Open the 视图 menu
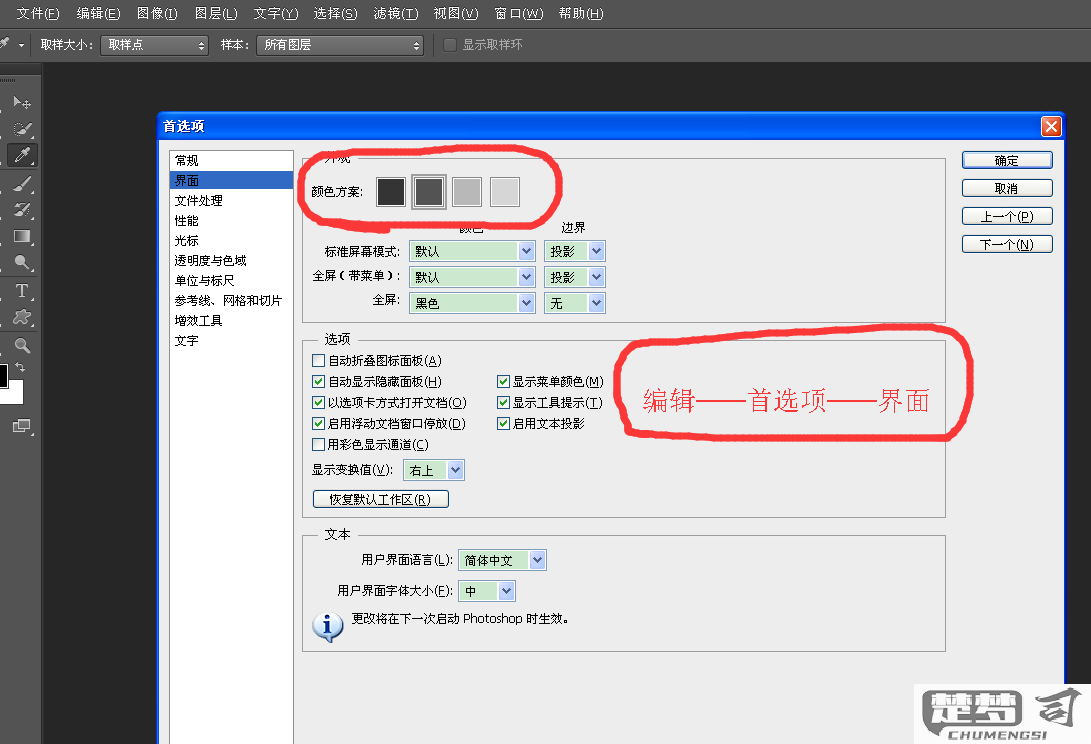Screen dimensions: 1091x744 [456, 13]
